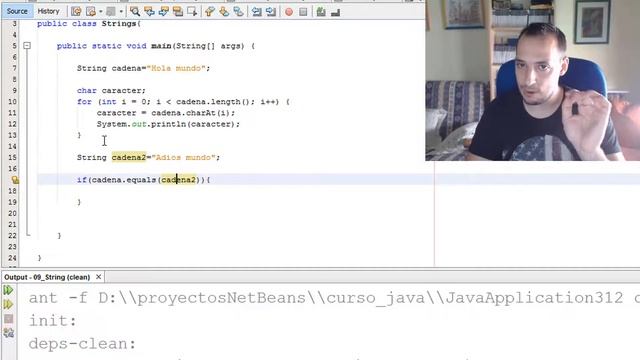Viewport: 640px width, 360px height.
Task: Click highlighted cadena2 on line 15
Action: [129, 158]
